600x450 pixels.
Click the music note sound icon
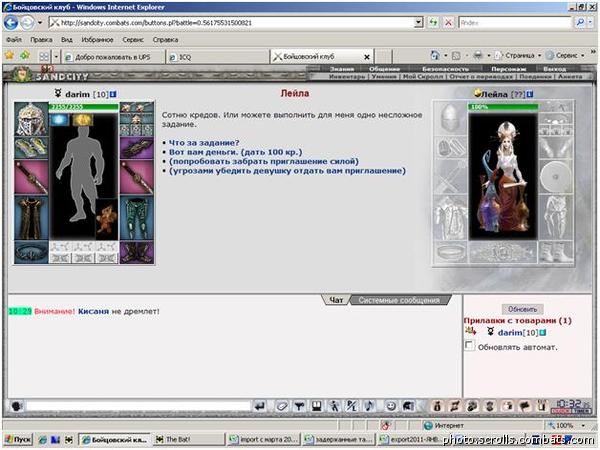tap(370, 406)
